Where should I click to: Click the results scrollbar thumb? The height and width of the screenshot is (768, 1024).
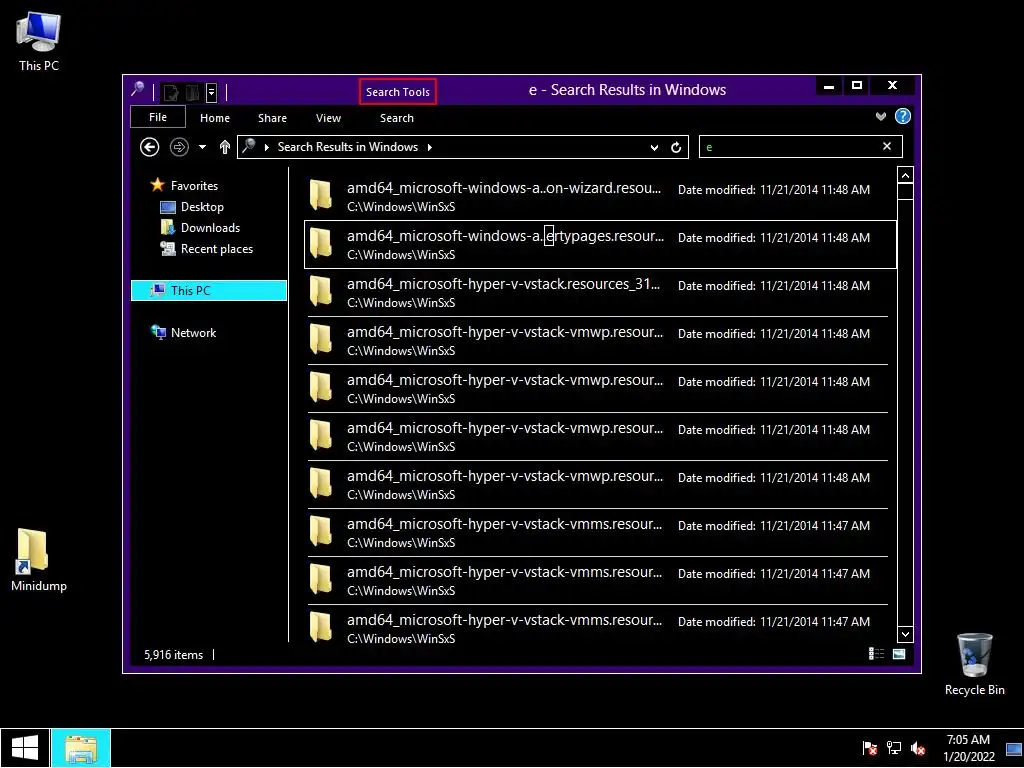point(905,192)
